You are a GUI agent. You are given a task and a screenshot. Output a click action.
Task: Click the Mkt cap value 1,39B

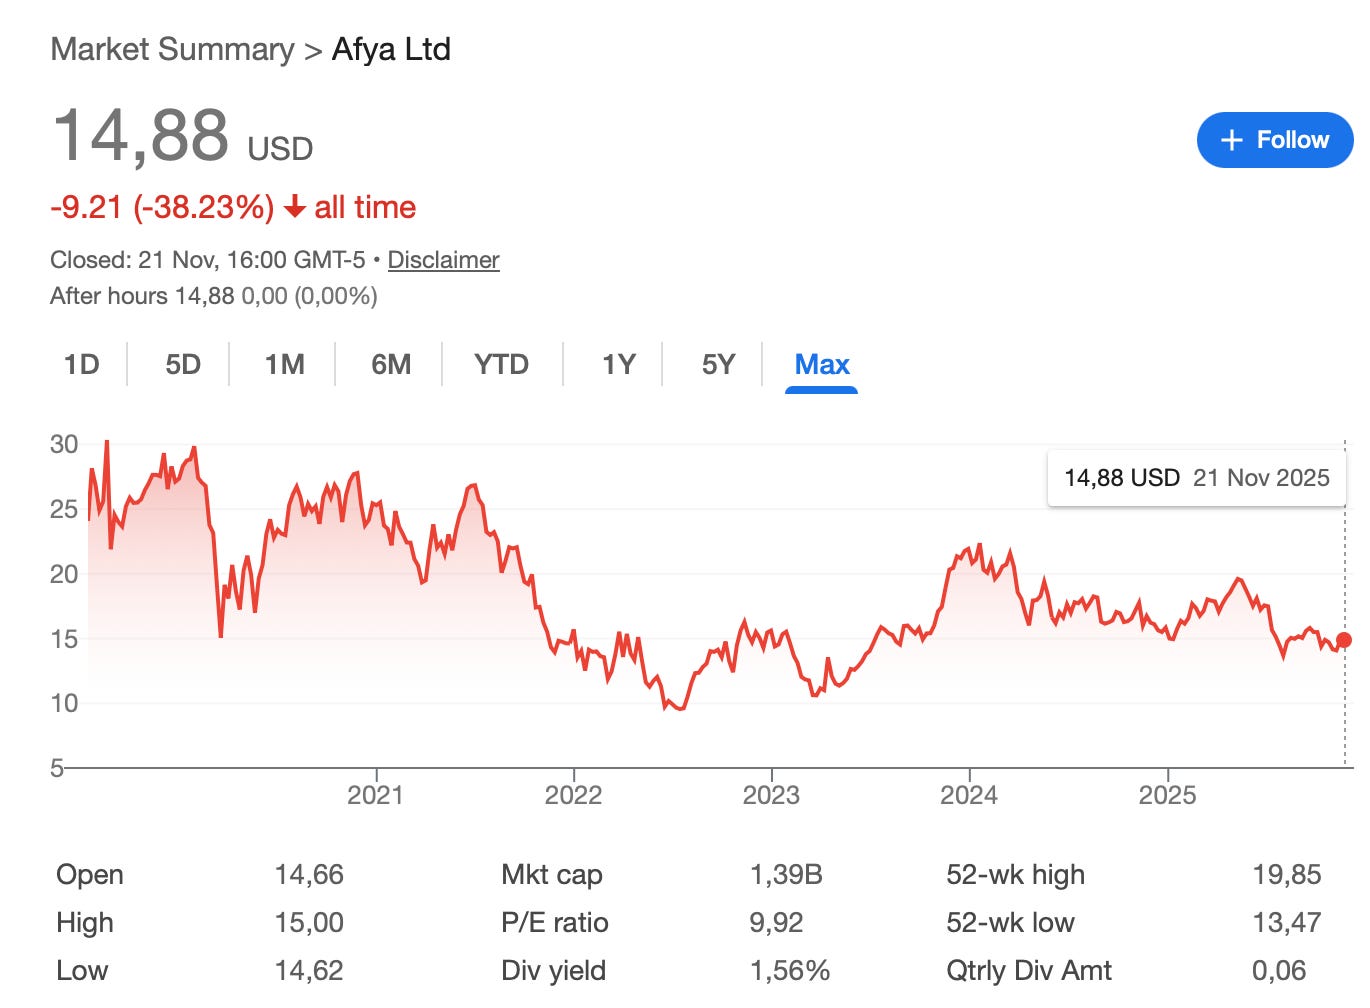tap(786, 875)
